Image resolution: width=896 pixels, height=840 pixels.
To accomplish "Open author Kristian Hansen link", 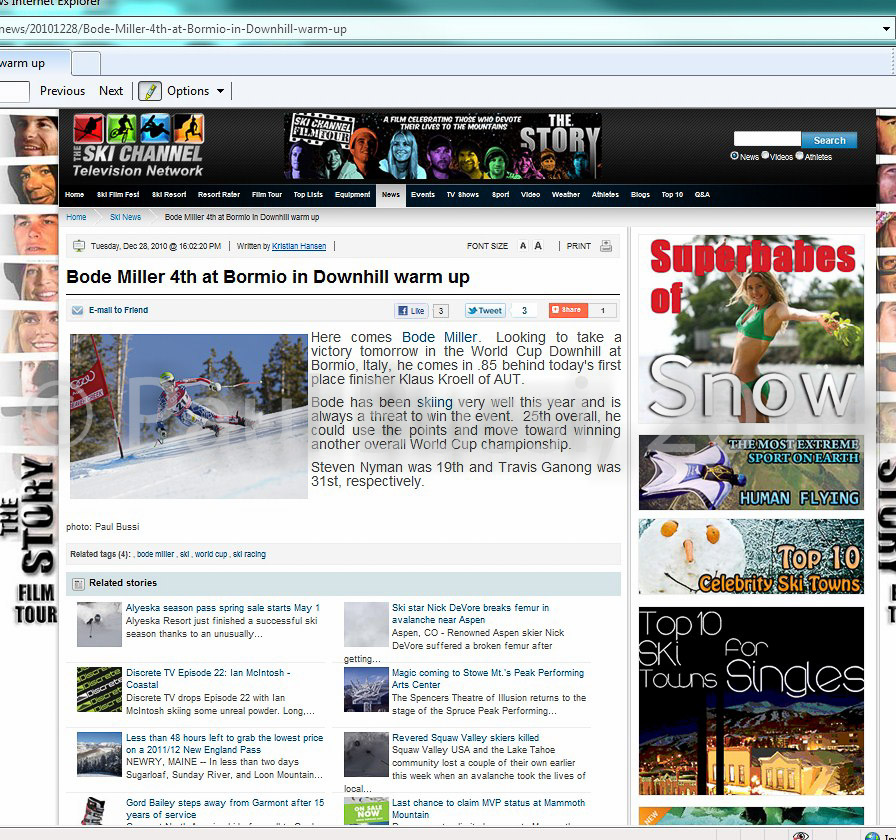I will [x=299, y=246].
